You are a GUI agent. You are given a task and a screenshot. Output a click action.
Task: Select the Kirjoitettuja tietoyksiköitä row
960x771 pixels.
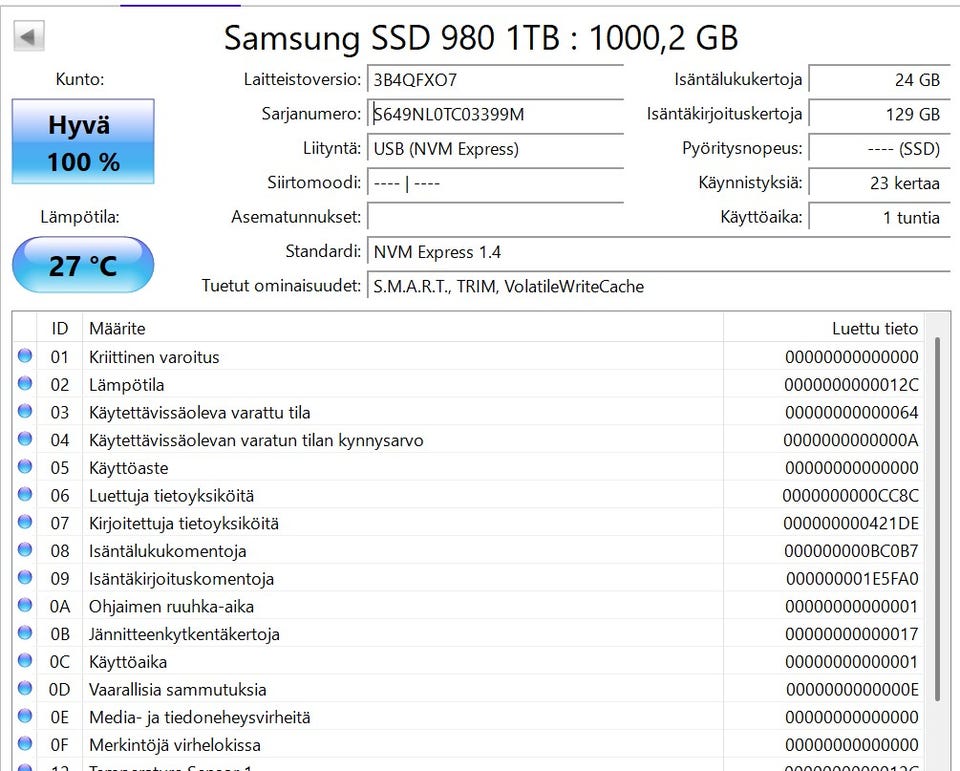coord(400,523)
